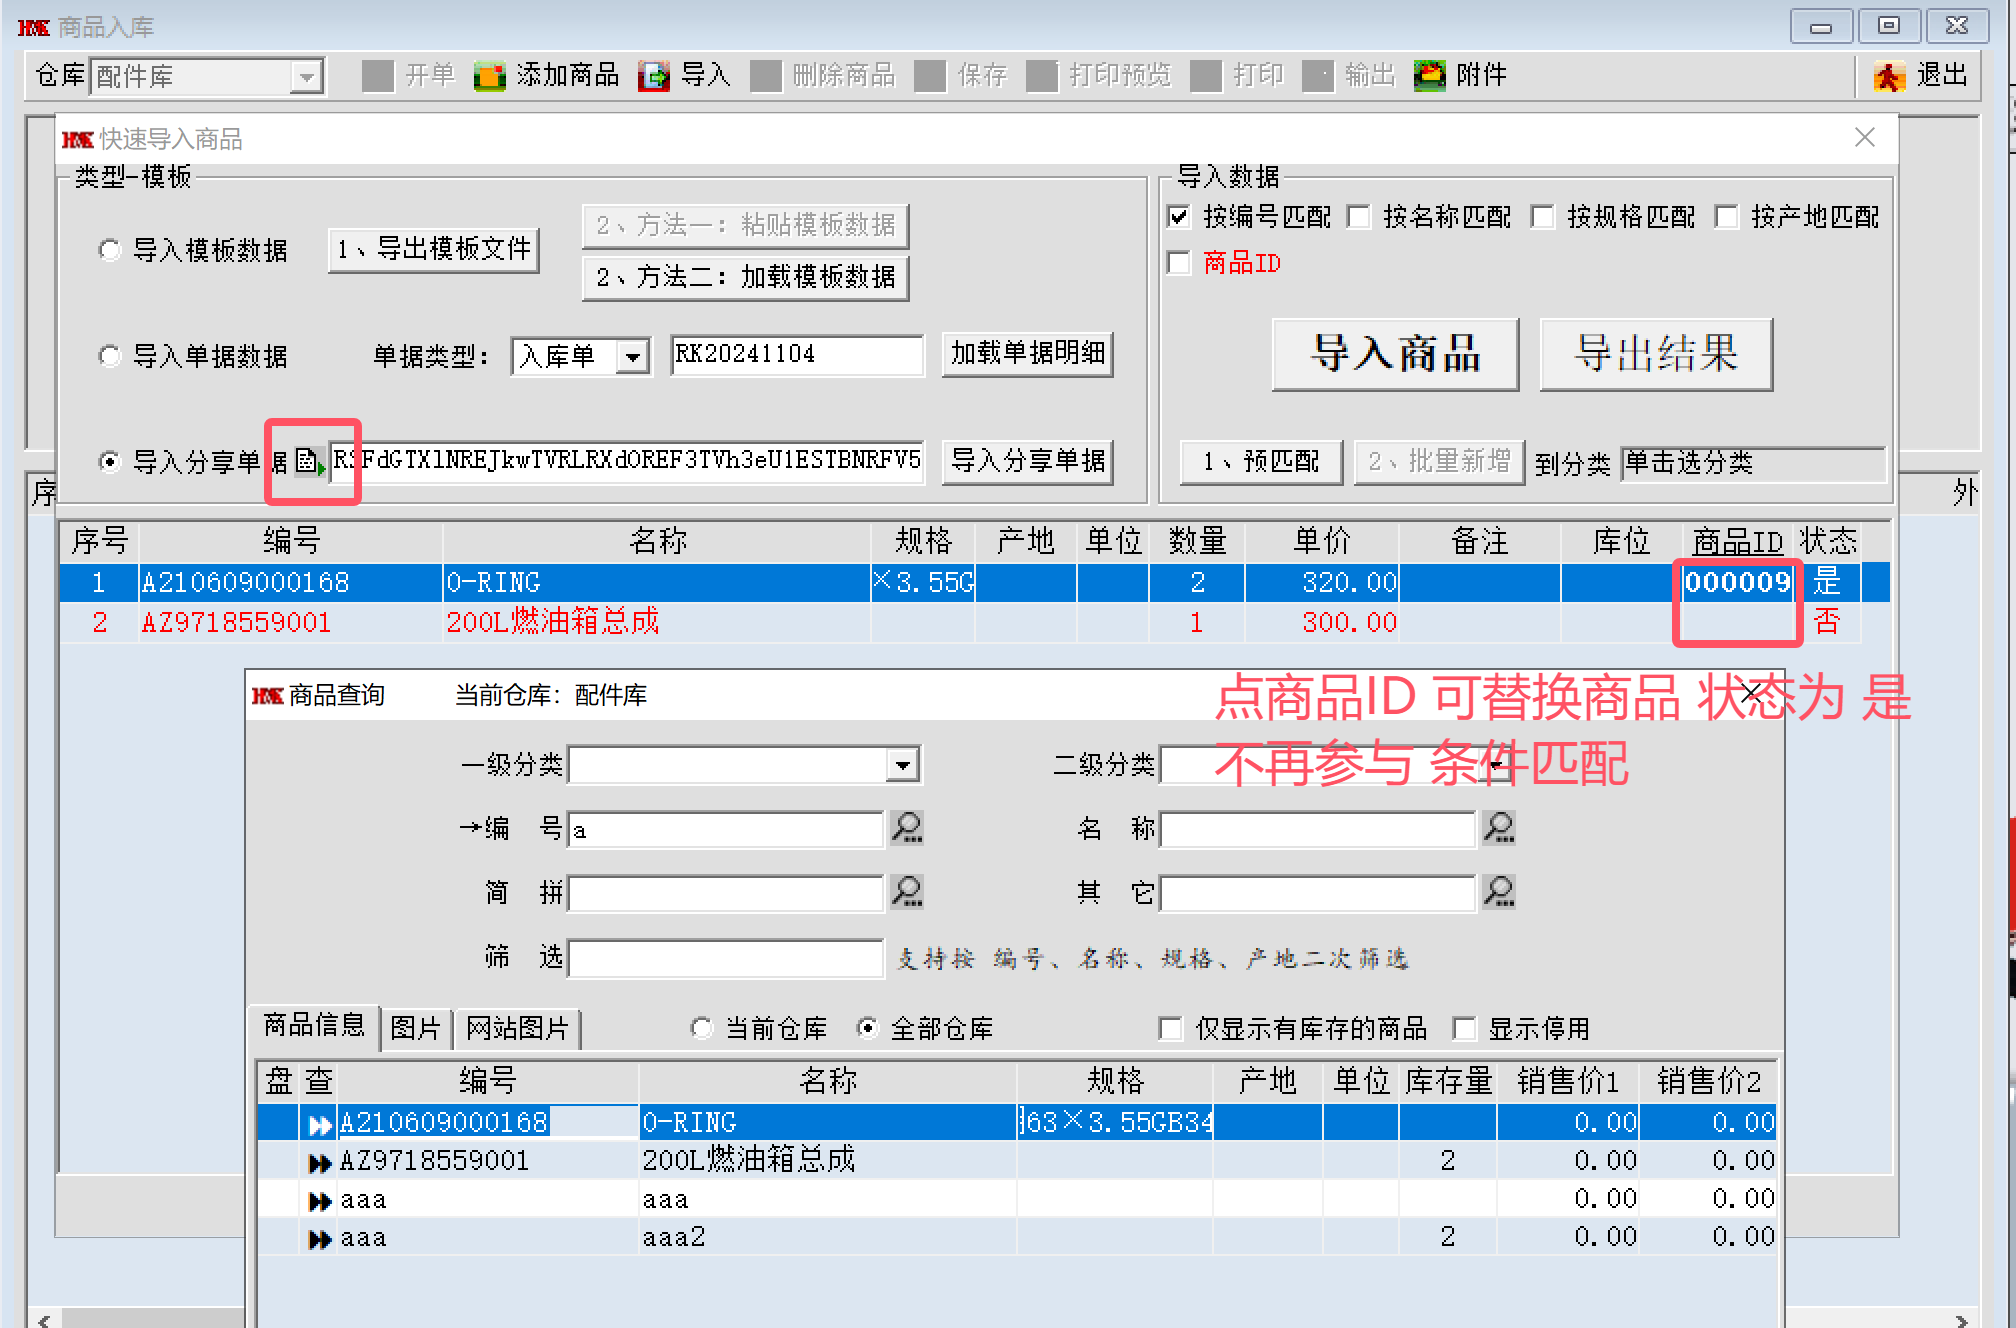Click the left arrow of the bottom horizontal scrollbar
The image size is (2016, 1328).
pyautogui.click(x=43, y=1320)
